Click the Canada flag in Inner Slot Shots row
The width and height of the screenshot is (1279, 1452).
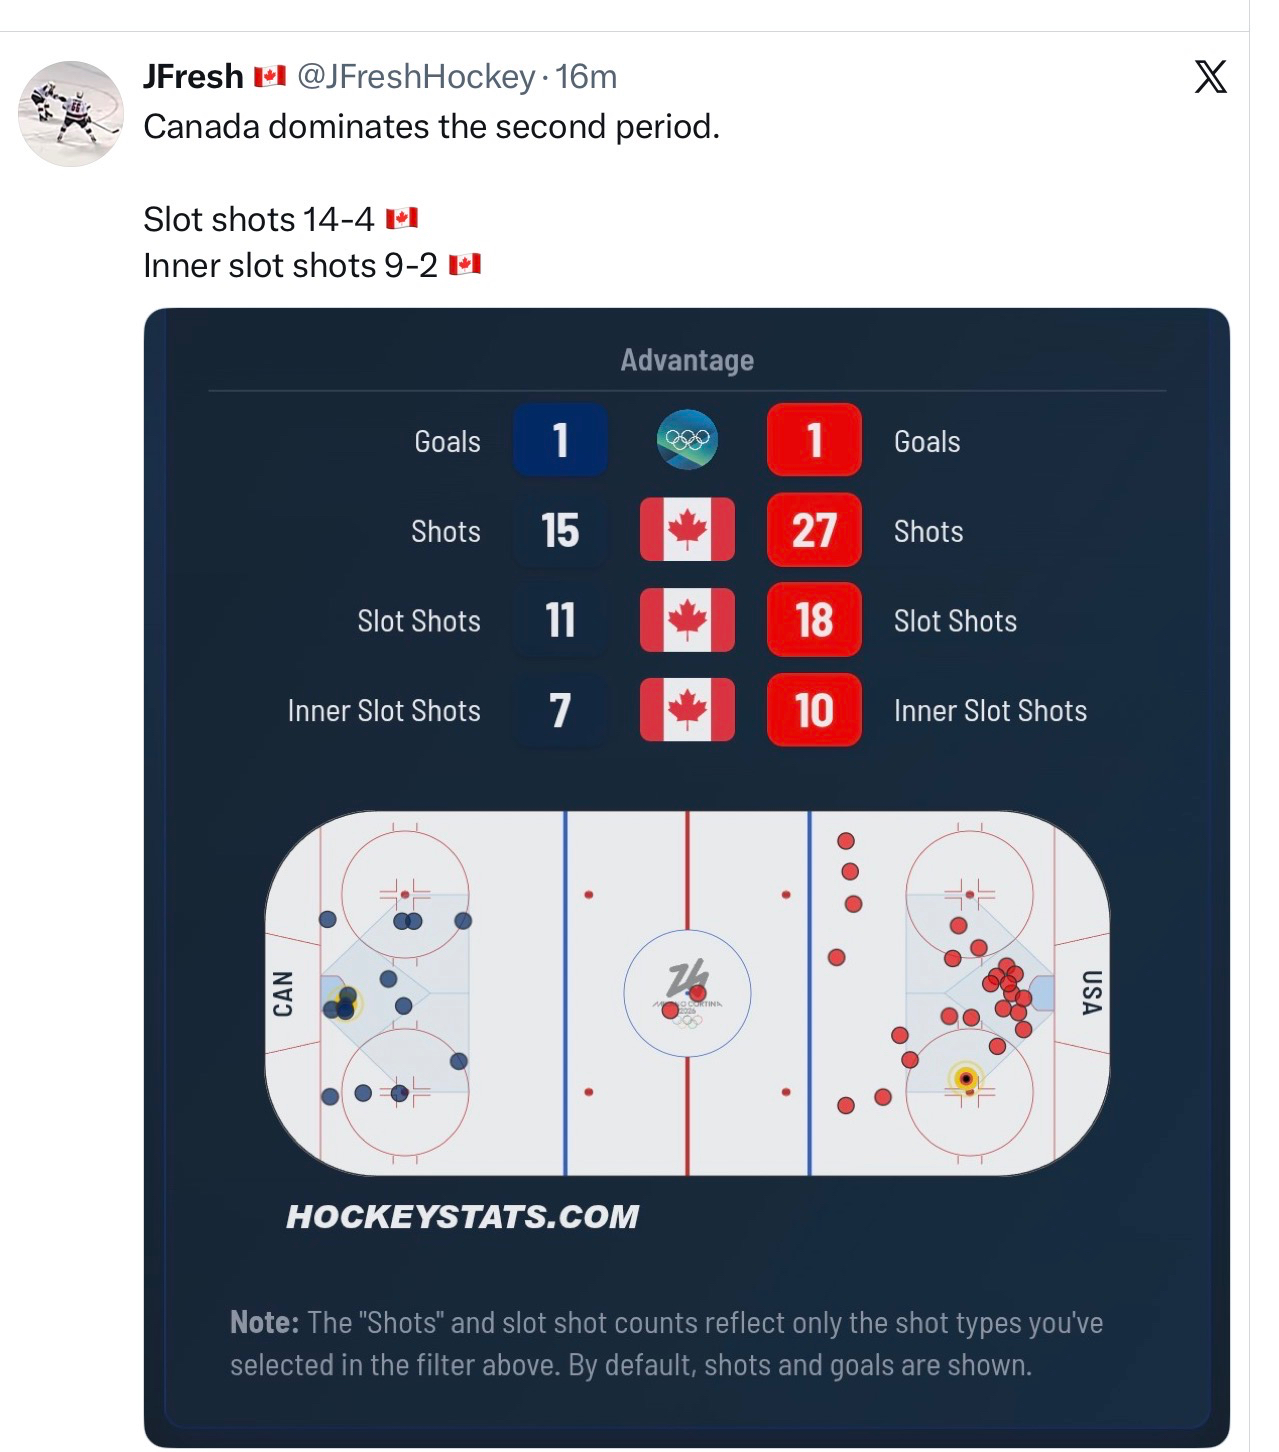(687, 710)
